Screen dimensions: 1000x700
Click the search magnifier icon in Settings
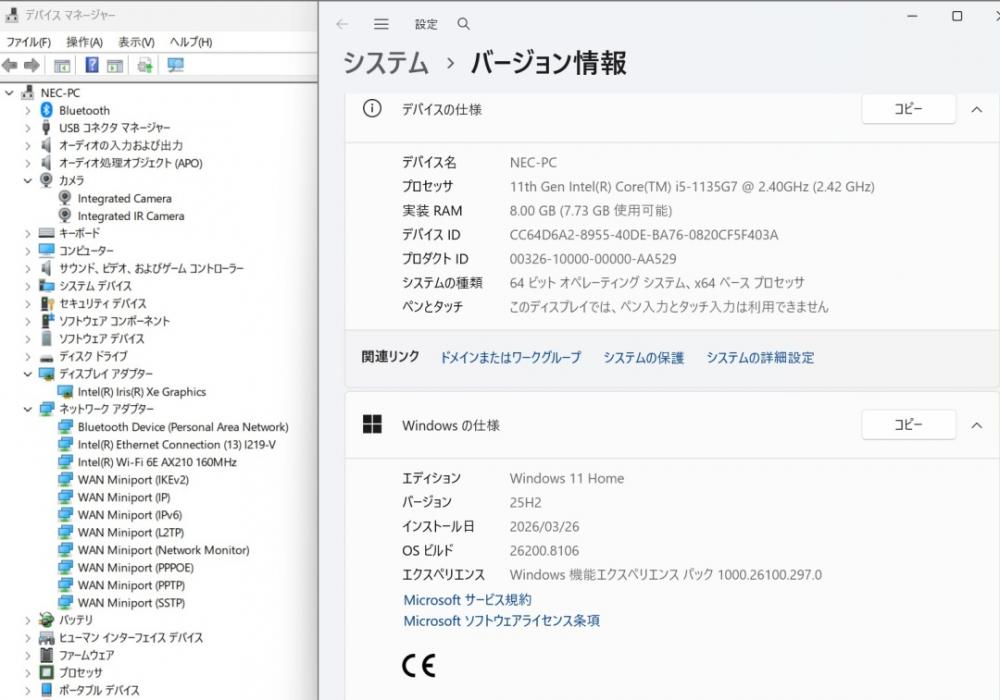pos(463,24)
